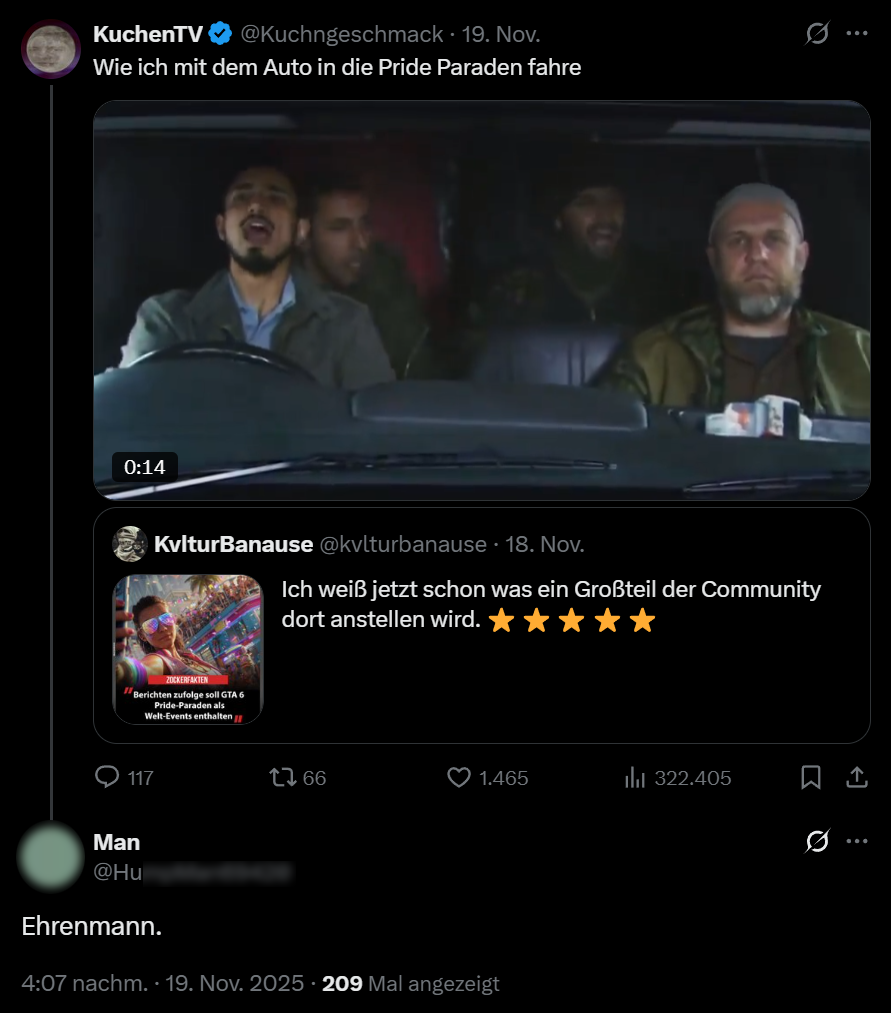Open KuchenTV's profile picture
This screenshot has width=891, height=1013.
(x=51, y=48)
